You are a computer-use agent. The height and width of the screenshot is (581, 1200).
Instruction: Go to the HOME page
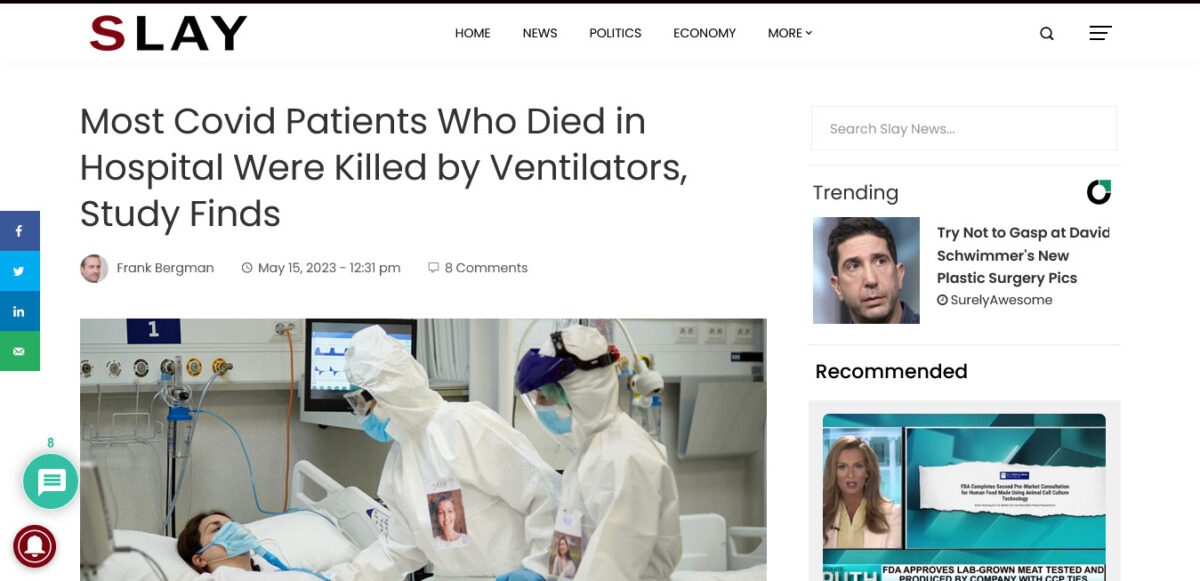[472, 33]
